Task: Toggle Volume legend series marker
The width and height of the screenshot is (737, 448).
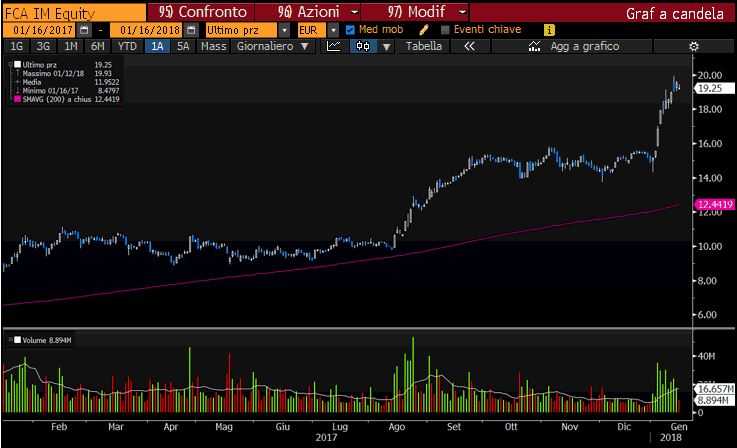Action: pyautogui.click(x=17, y=340)
